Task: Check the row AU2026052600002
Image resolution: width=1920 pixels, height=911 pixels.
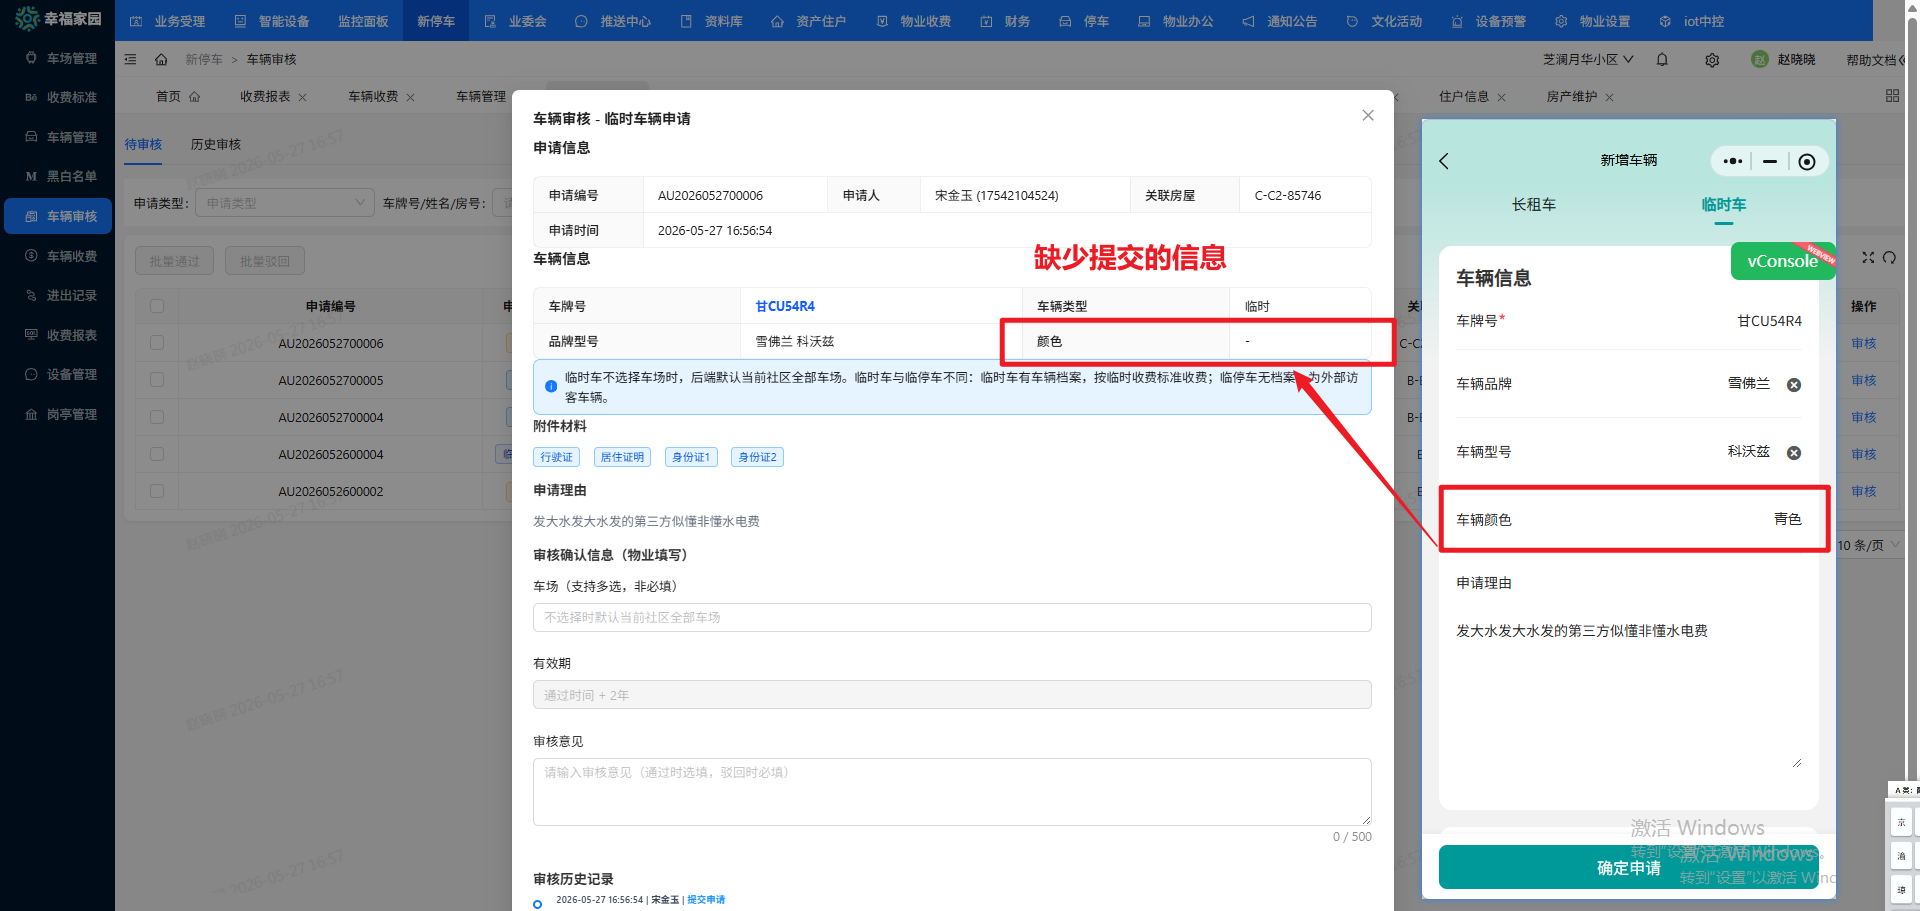Action: point(157,491)
